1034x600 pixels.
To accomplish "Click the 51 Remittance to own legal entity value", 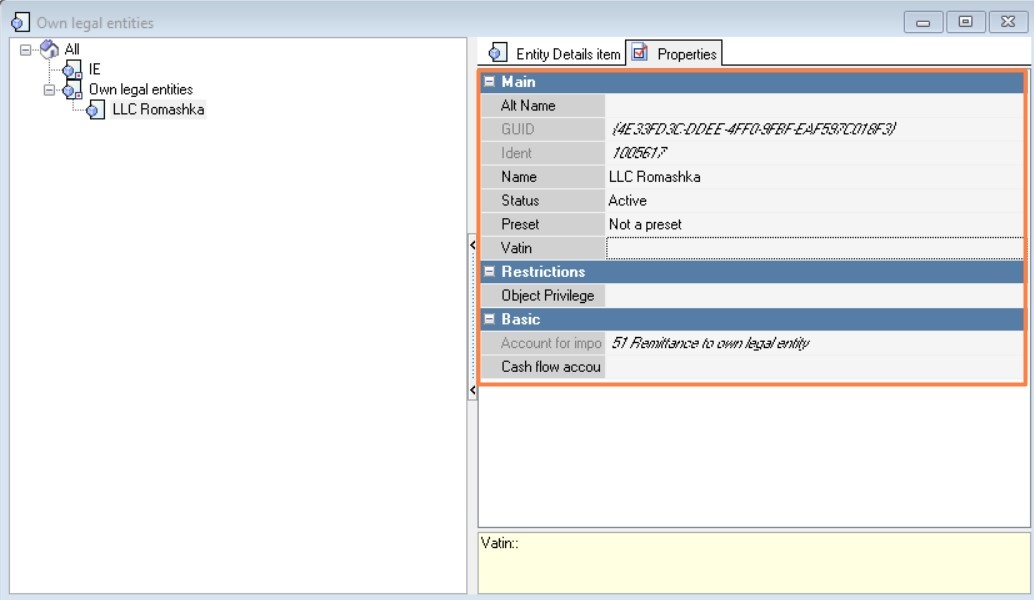I will (710, 343).
